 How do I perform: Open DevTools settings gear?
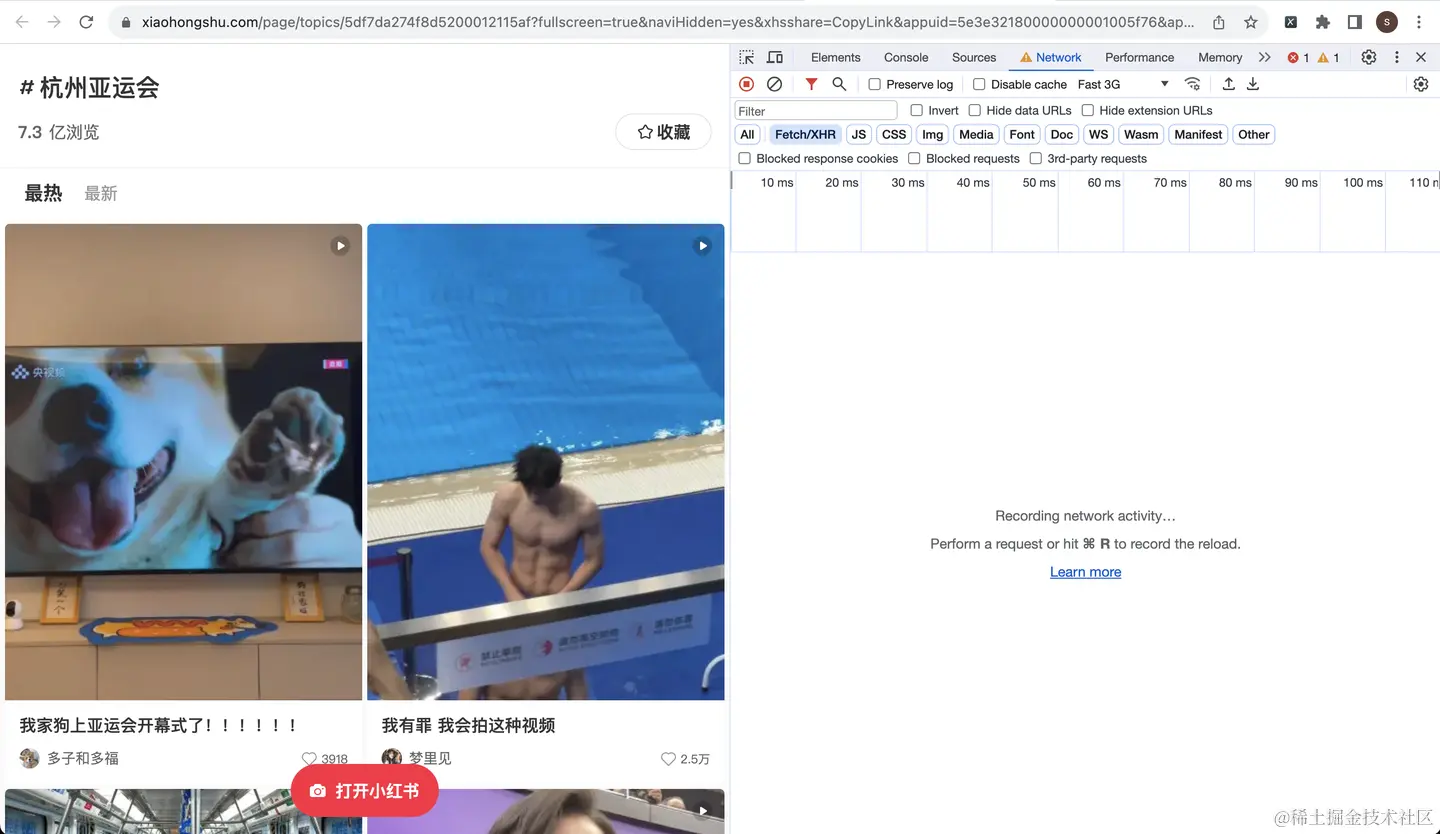(1369, 57)
